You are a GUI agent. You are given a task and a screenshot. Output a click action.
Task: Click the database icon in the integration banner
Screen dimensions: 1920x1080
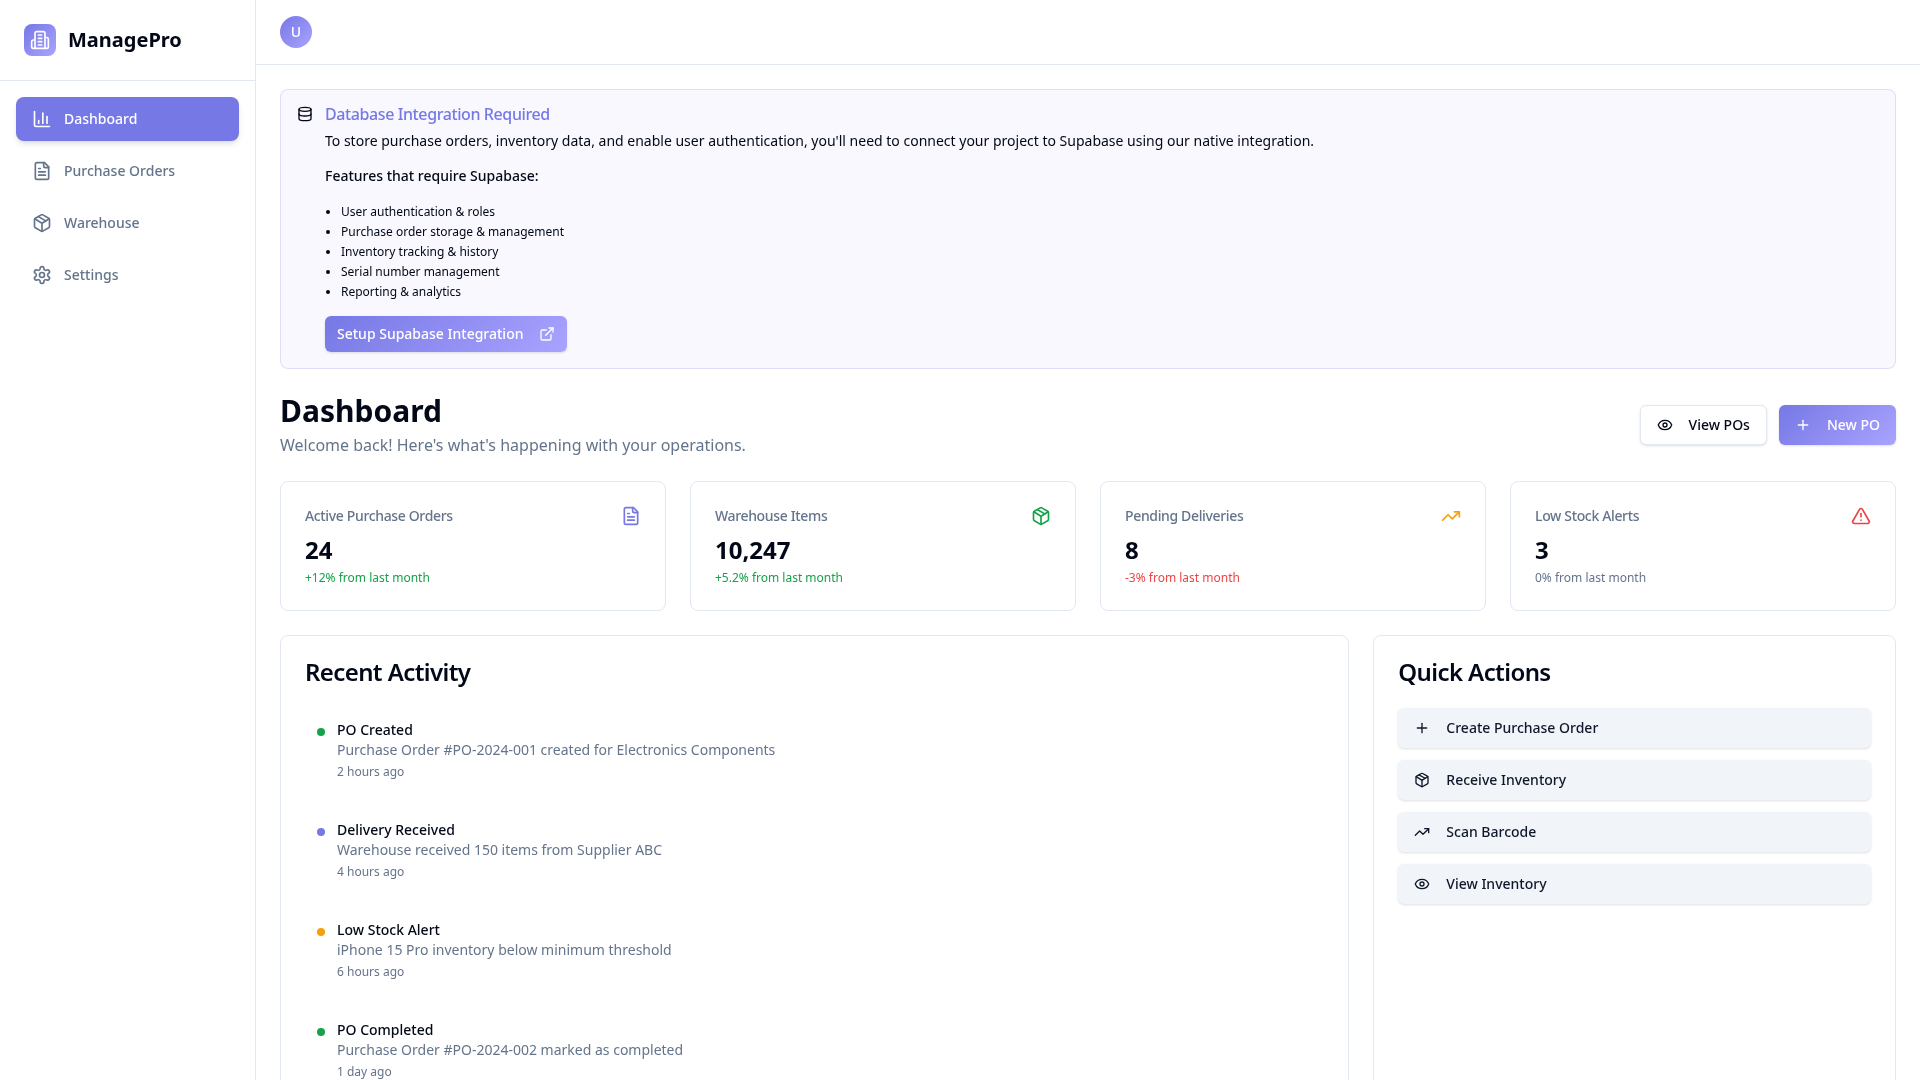tap(305, 114)
